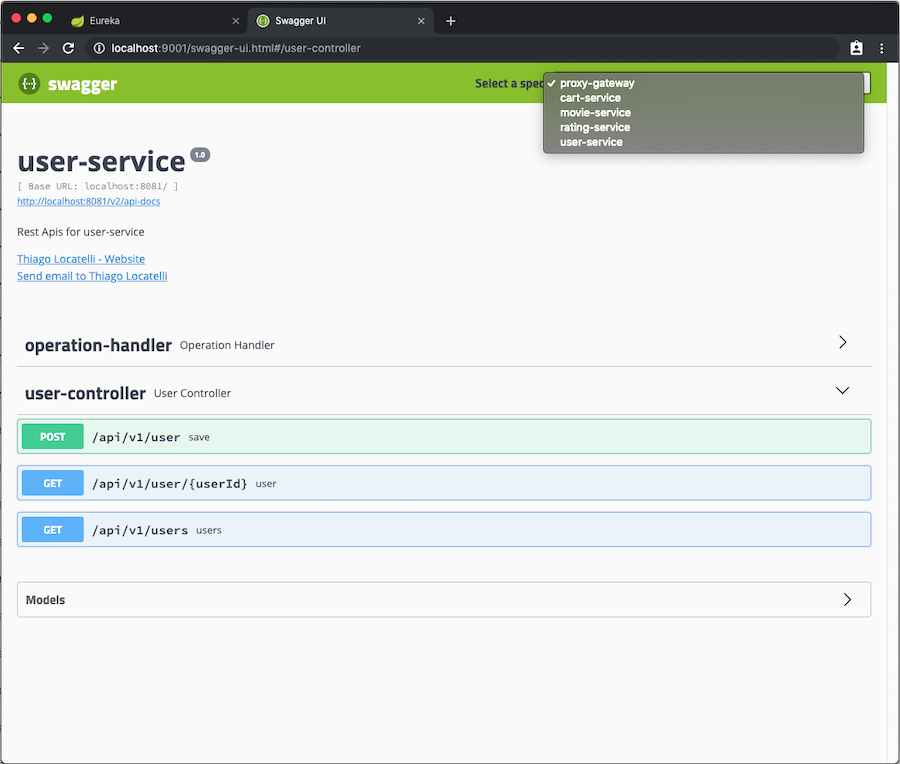
Task: Click the user-service title text
Action: pos(102,161)
